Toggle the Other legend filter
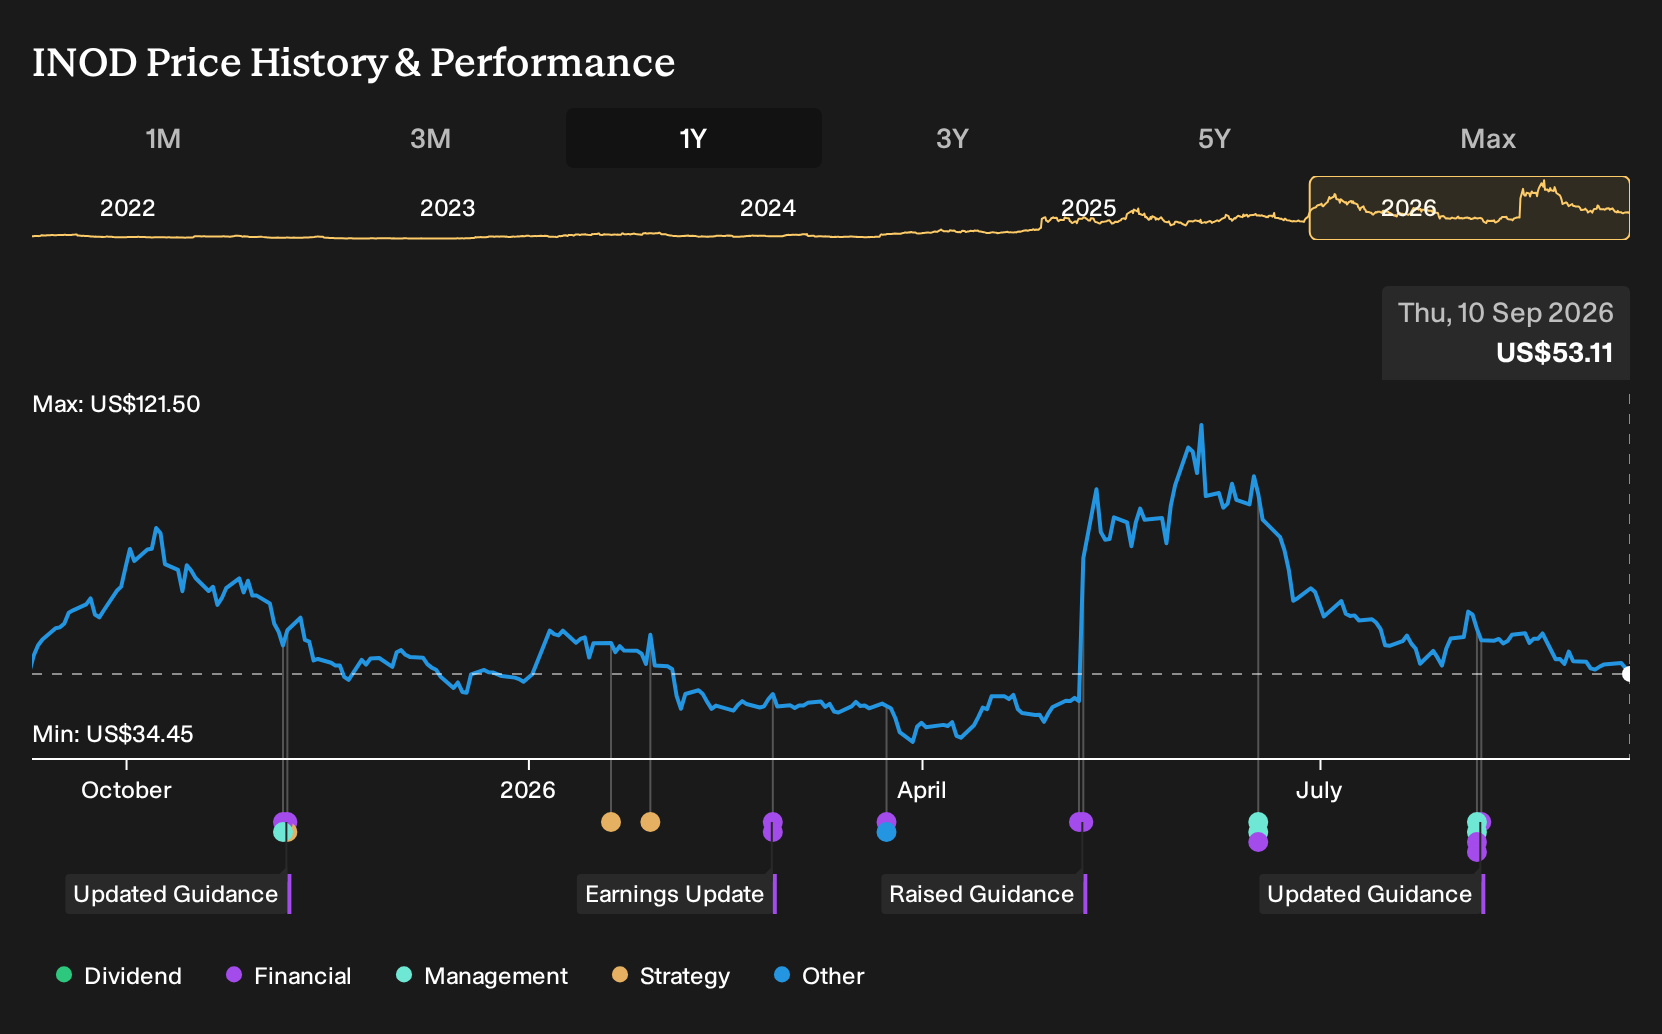Image resolution: width=1662 pixels, height=1034 pixels. click(x=820, y=976)
